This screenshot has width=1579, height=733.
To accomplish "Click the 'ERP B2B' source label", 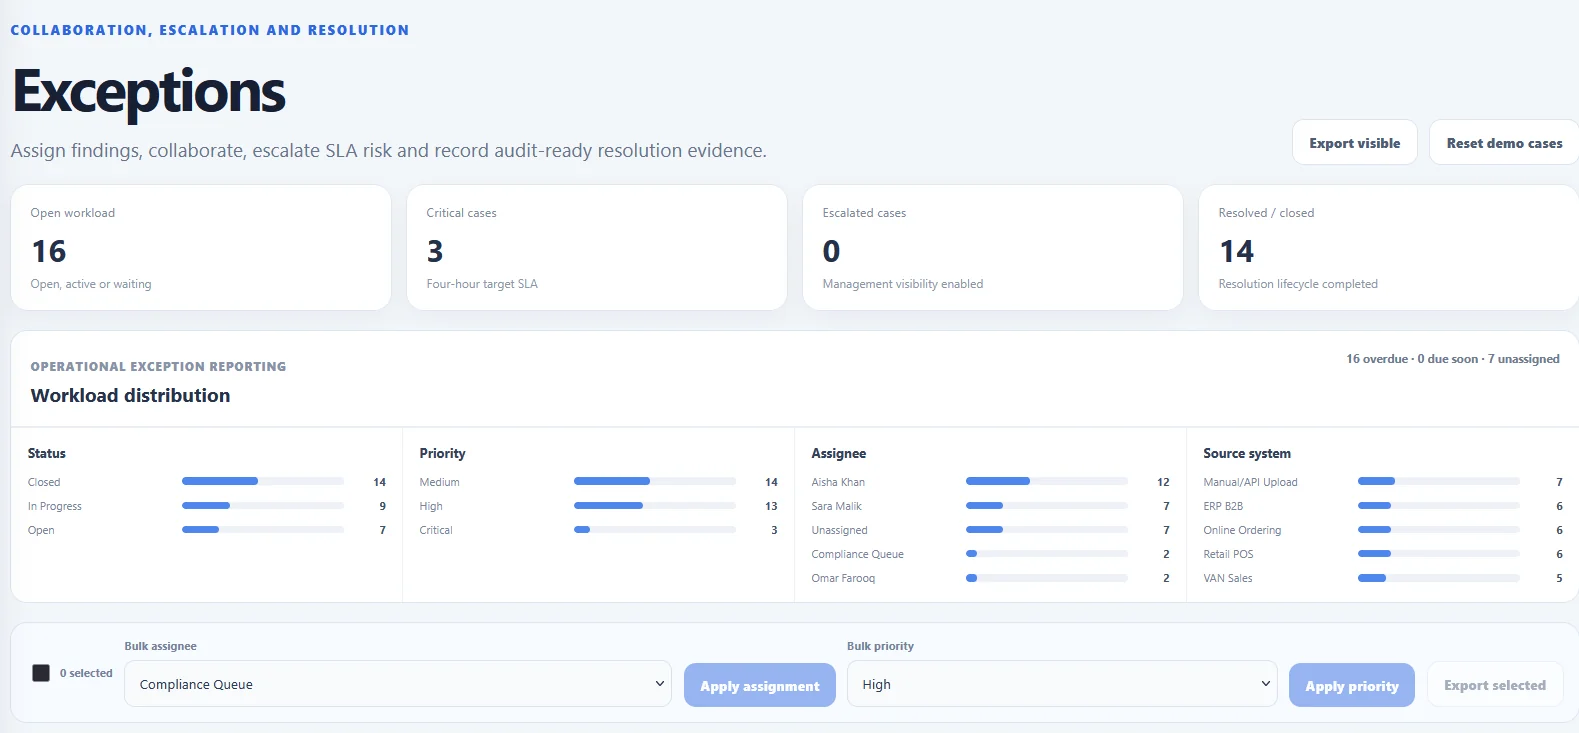I will [x=1223, y=506].
